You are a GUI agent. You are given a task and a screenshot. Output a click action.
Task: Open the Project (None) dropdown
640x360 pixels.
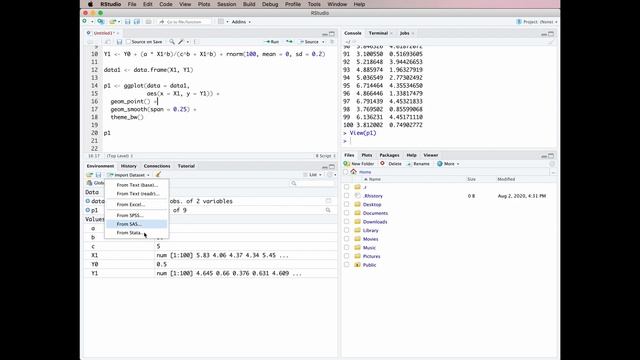coord(537,22)
